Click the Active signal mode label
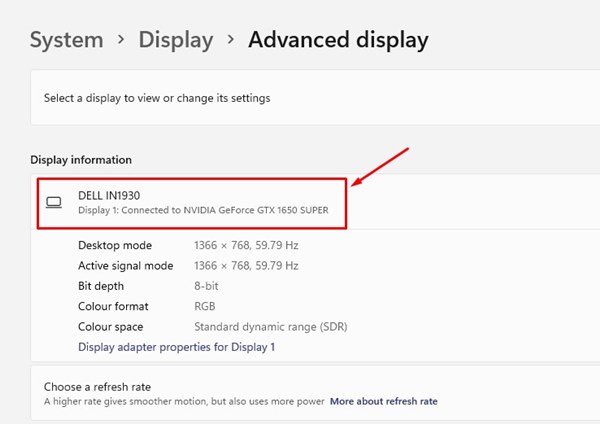This screenshot has height=424, width=600. click(x=126, y=266)
